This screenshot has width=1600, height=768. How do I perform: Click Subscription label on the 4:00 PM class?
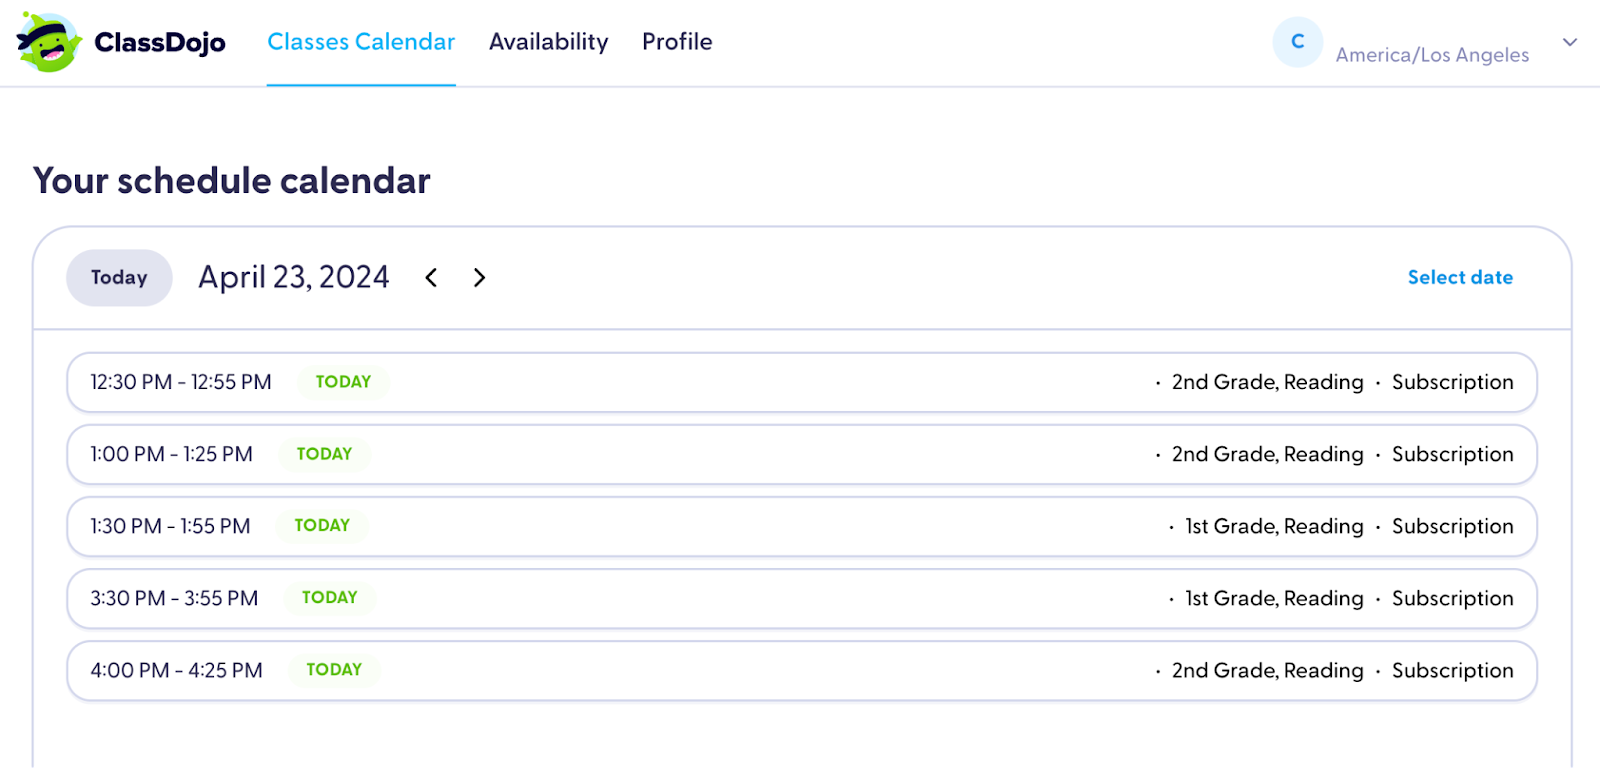point(1452,670)
